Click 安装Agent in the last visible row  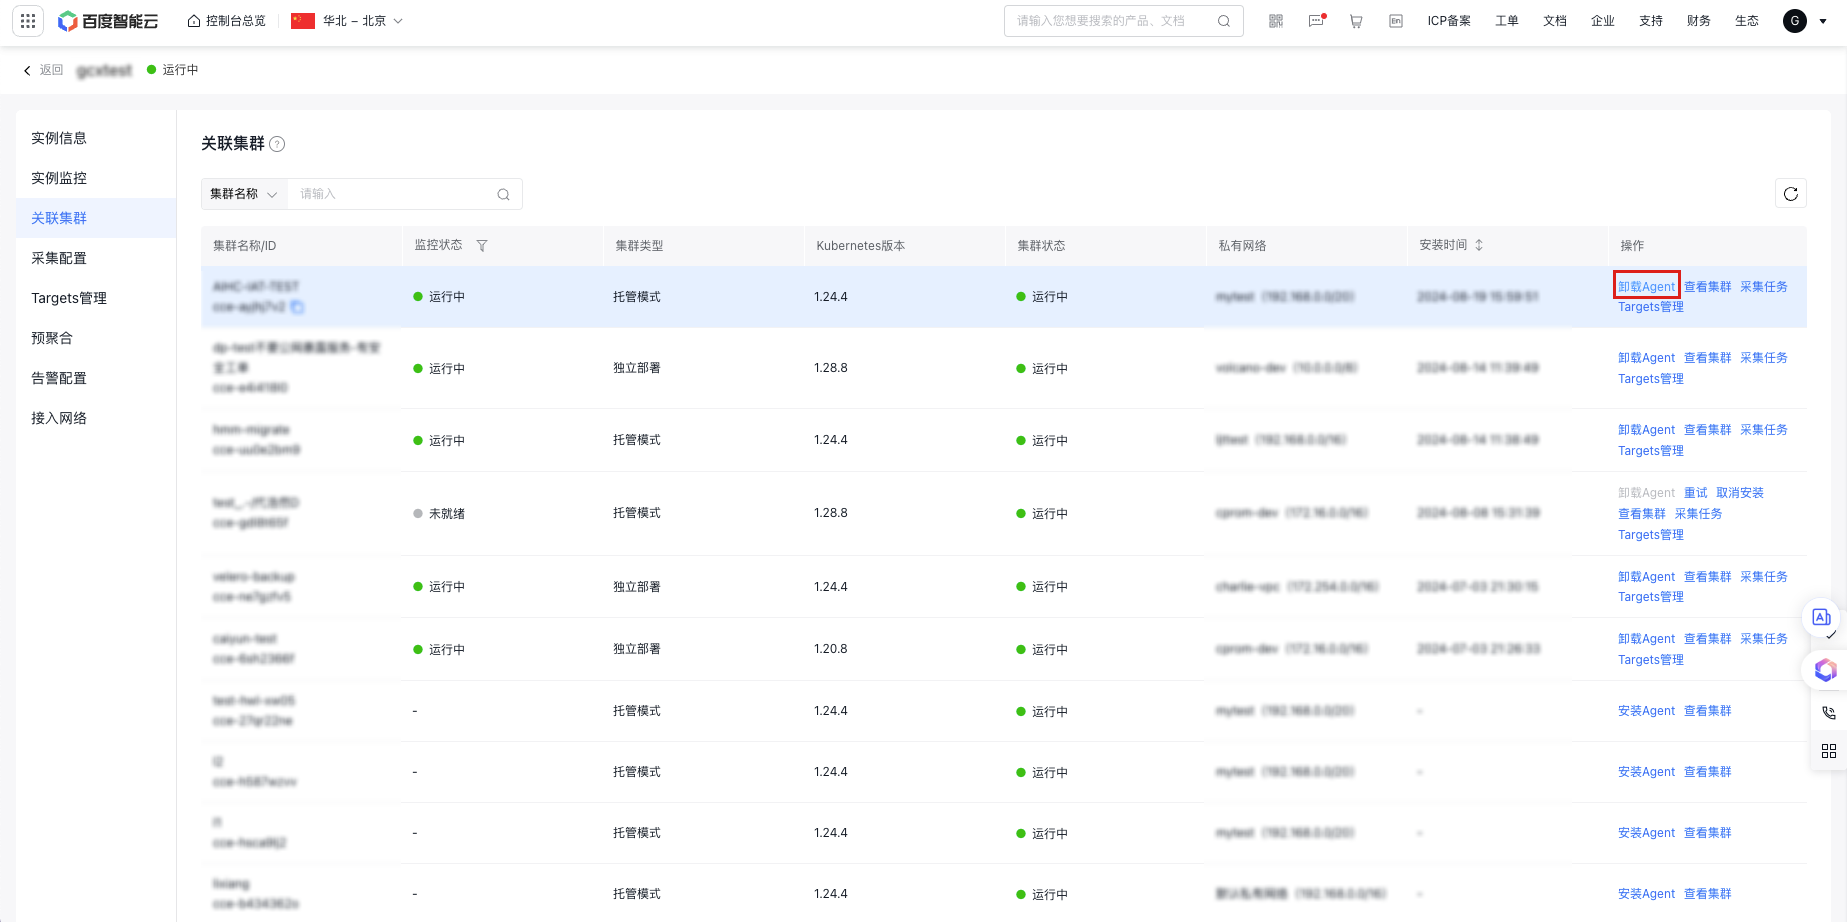[1646, 894]
